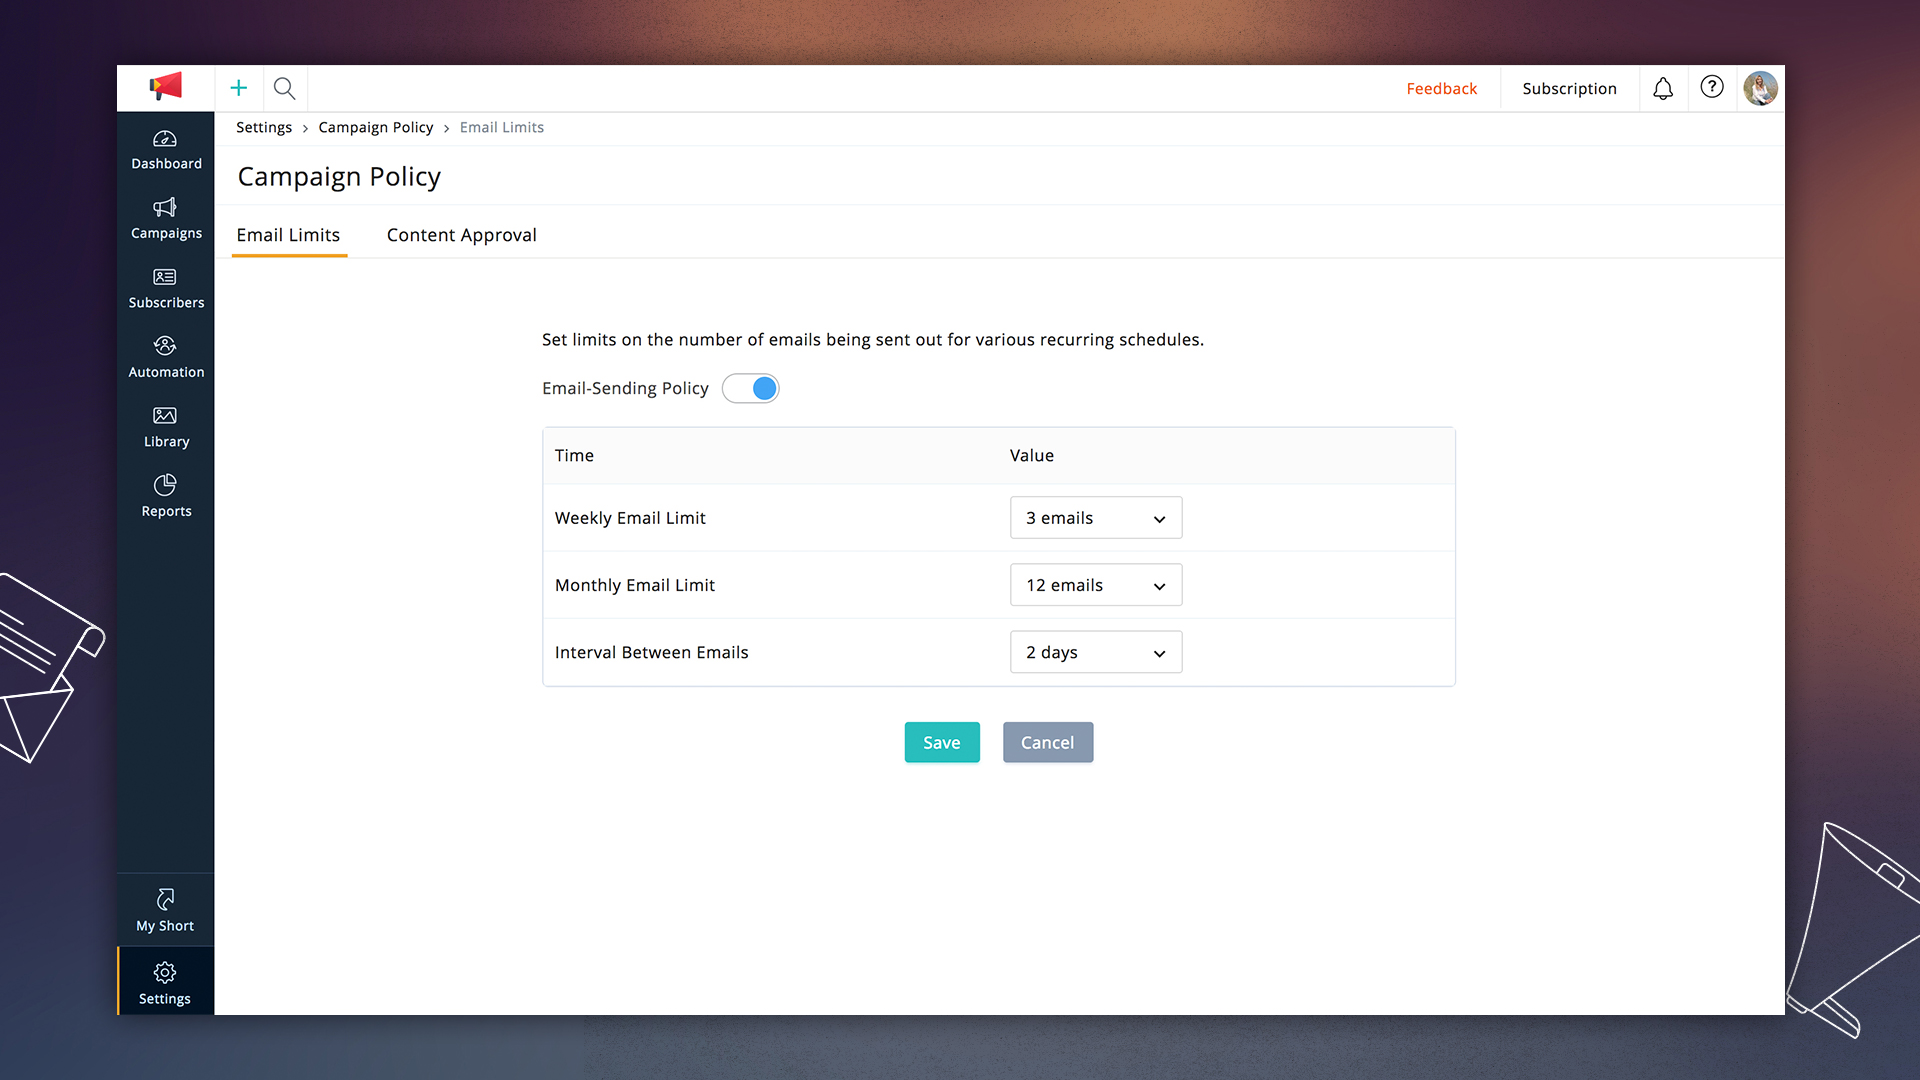Open the user profile avatar
This screenshot has width=1920, height=1080.
tap(1760, 88)
